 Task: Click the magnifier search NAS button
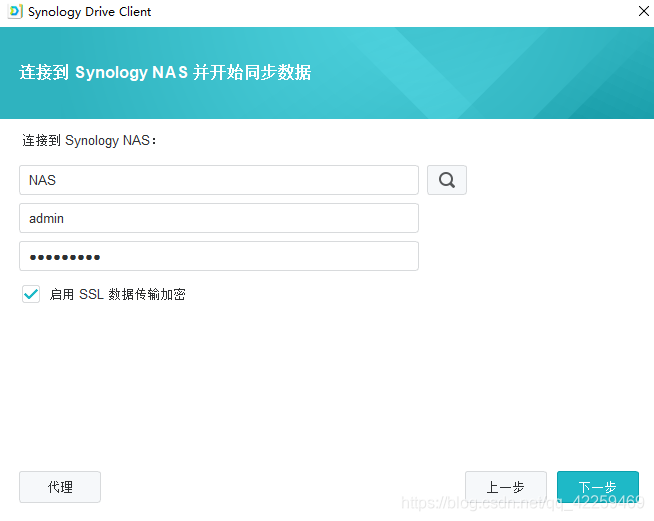447,180
